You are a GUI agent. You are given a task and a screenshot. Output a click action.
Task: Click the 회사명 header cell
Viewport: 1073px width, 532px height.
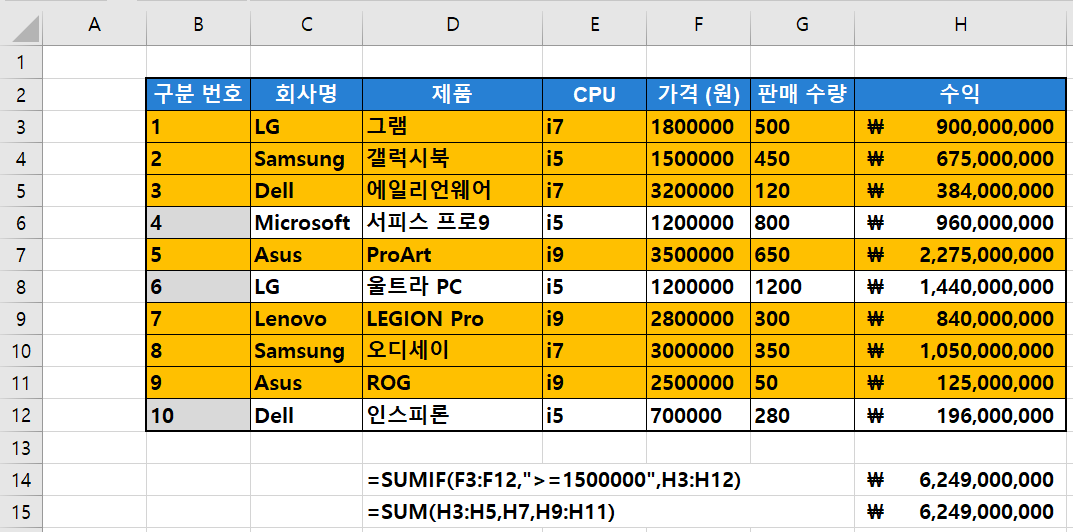[307, 94]
